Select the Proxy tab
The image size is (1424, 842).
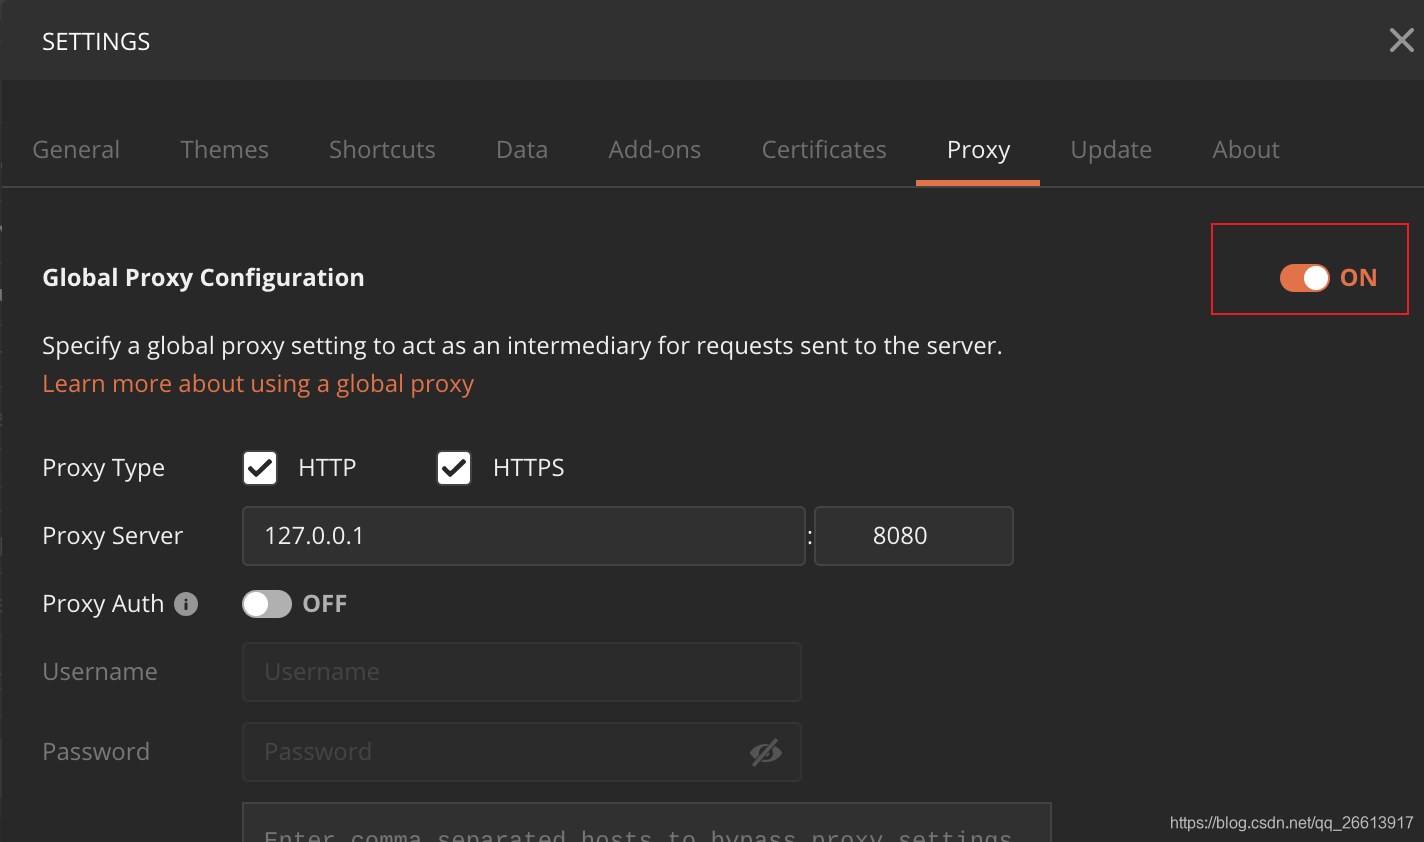tap(978, 150)
